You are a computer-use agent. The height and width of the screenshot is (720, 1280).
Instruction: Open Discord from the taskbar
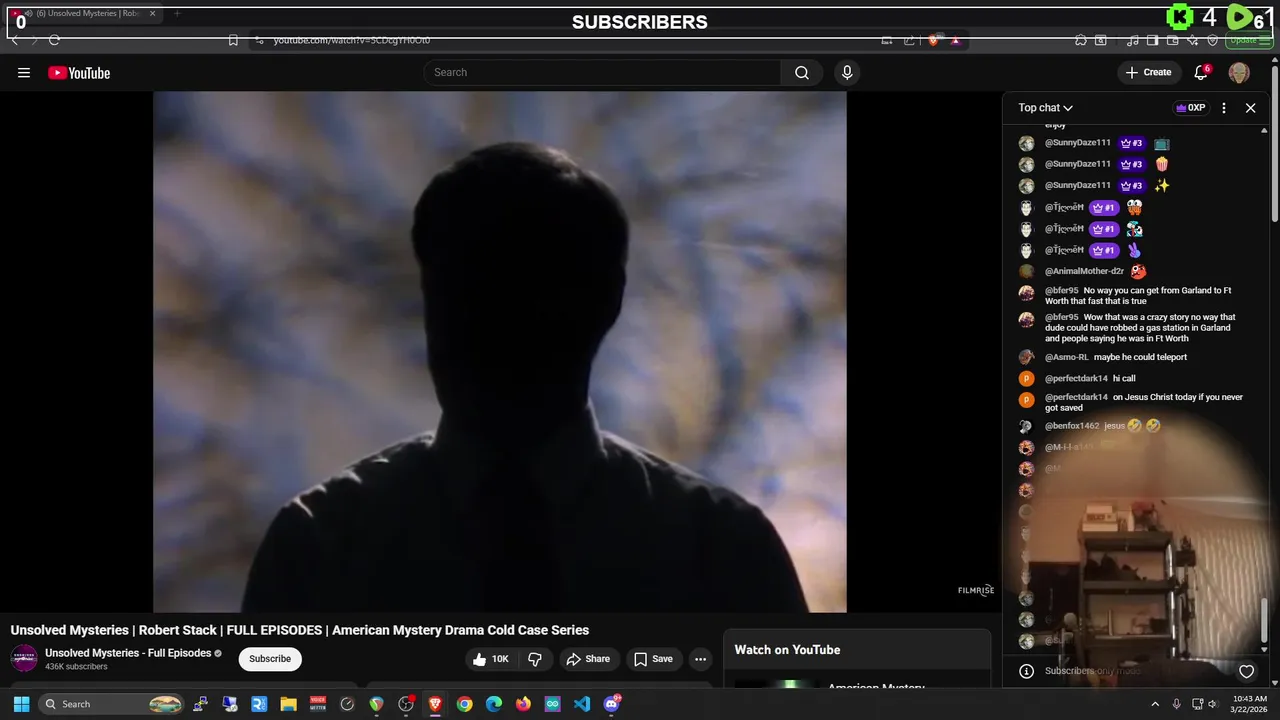tap(611, 704)
